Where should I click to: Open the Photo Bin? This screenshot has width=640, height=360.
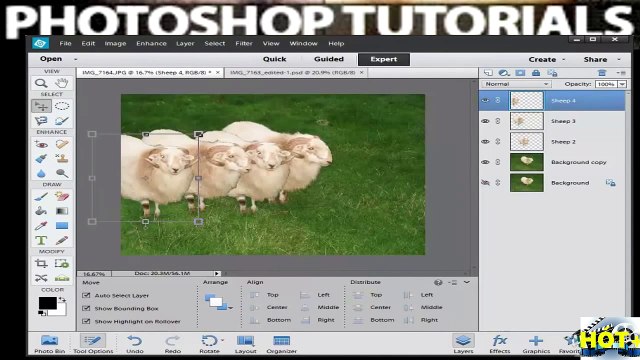point(49,344)
